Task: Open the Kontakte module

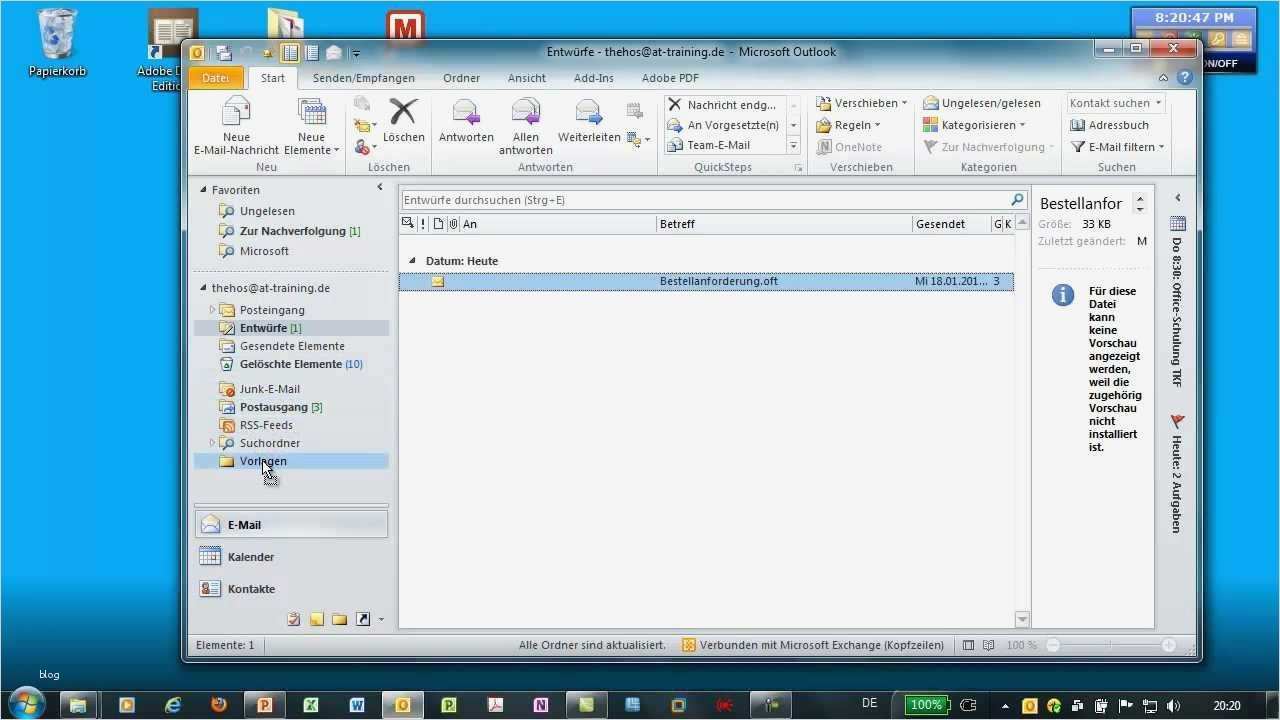Action: point(291,589)
